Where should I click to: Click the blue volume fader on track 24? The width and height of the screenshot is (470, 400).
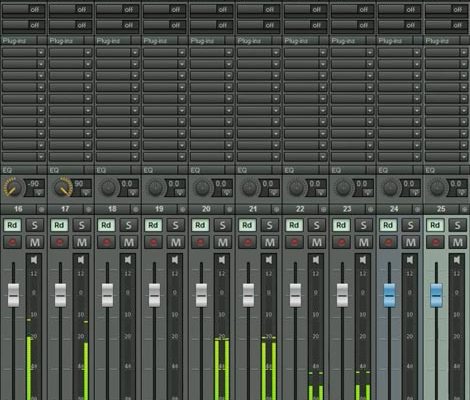(x=389, y=295)
